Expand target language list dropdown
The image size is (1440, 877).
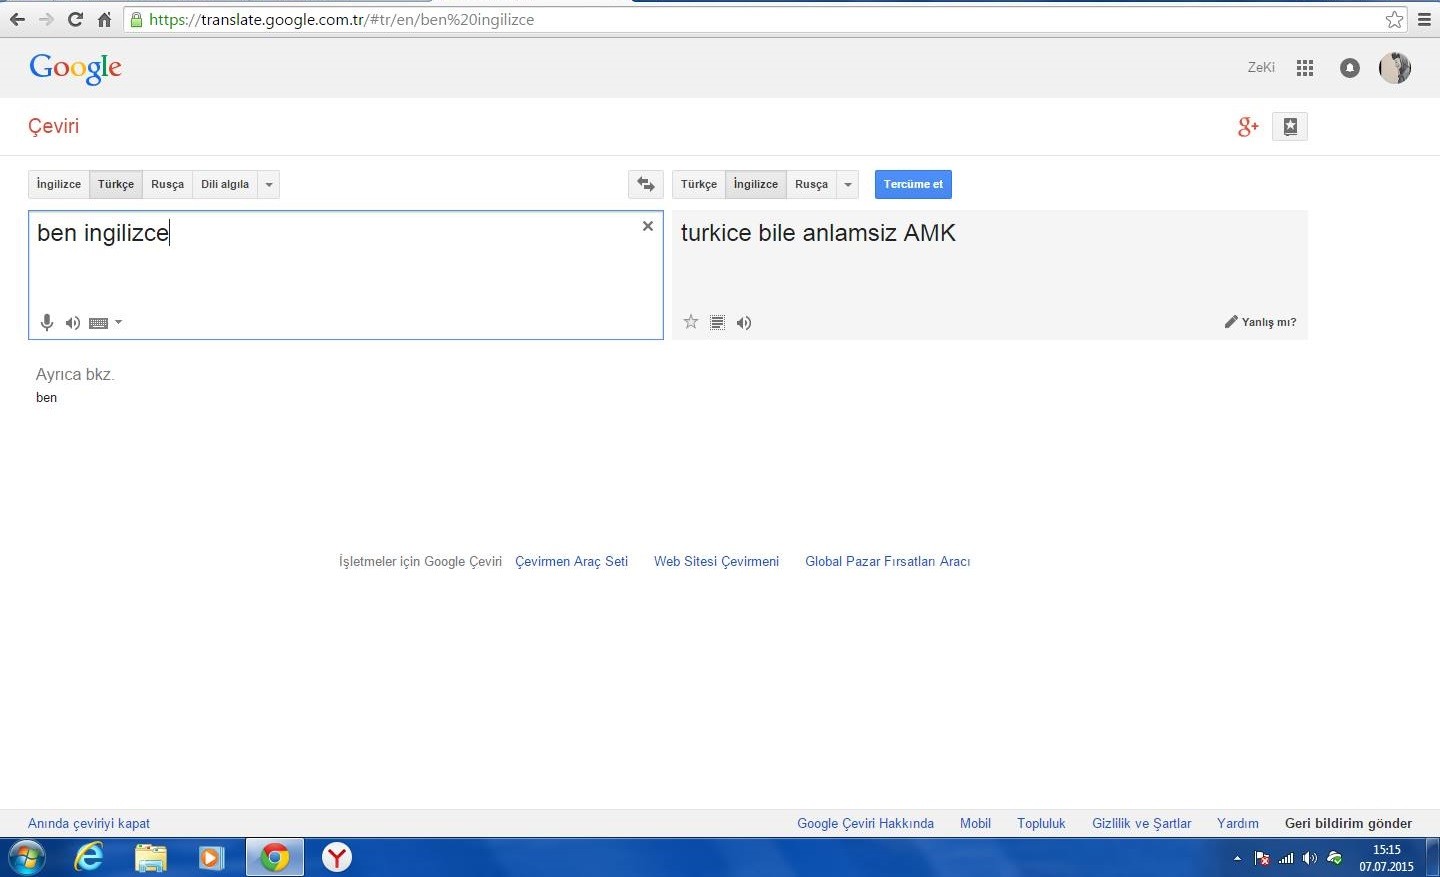point(848,184)
